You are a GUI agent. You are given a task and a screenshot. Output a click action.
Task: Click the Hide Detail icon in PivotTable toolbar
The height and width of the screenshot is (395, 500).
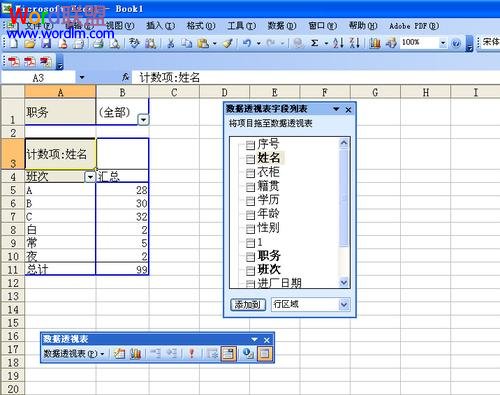[x=155, y=354]
